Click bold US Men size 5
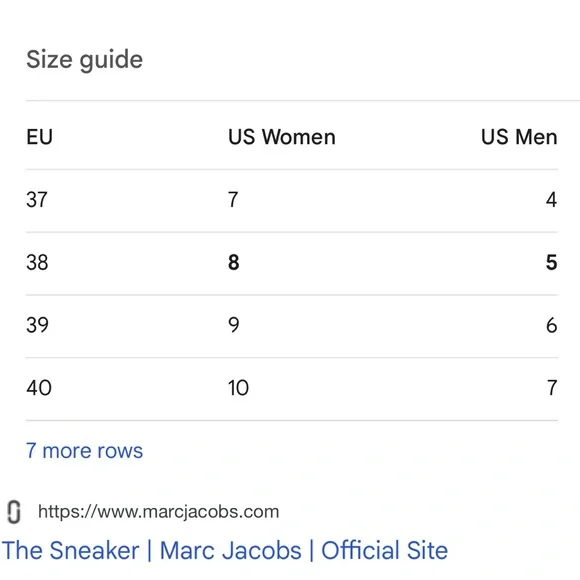 [x=552, y=263]
